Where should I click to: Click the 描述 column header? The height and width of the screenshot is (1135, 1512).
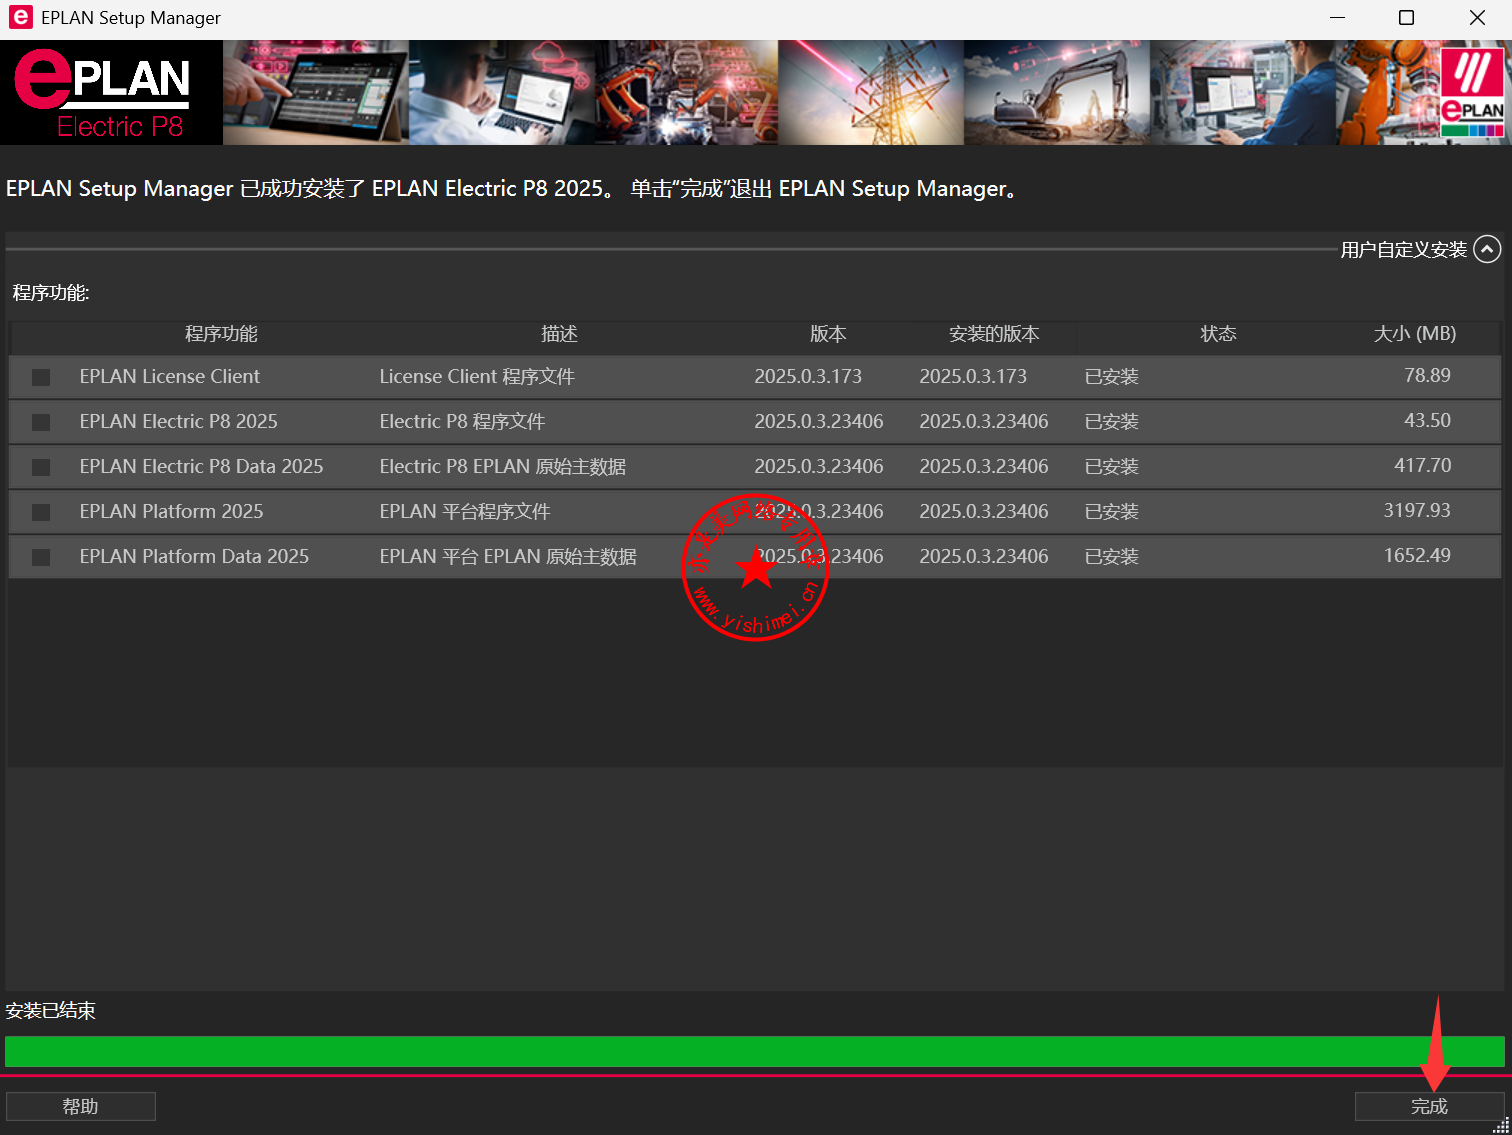point(559,334)
